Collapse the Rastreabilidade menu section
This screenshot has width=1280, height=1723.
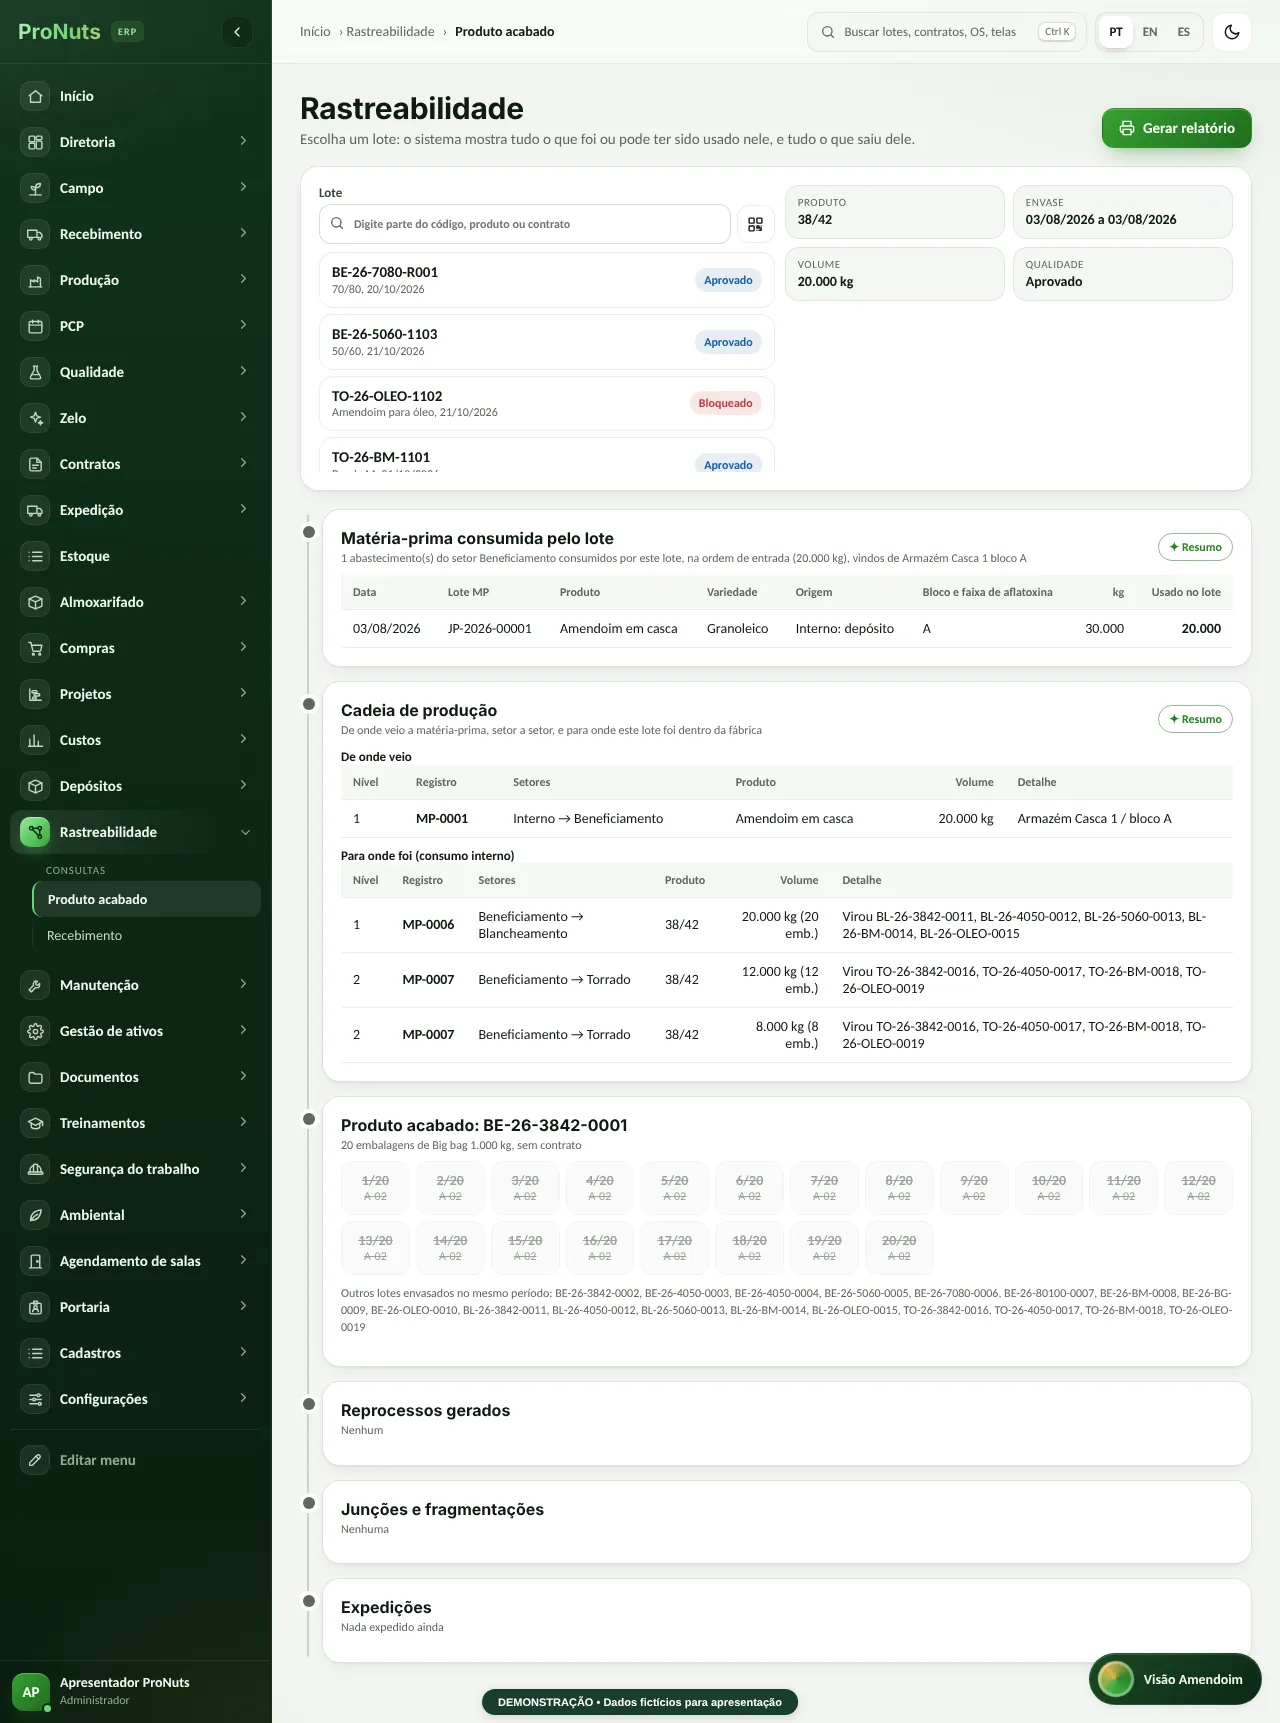(245, 832)
